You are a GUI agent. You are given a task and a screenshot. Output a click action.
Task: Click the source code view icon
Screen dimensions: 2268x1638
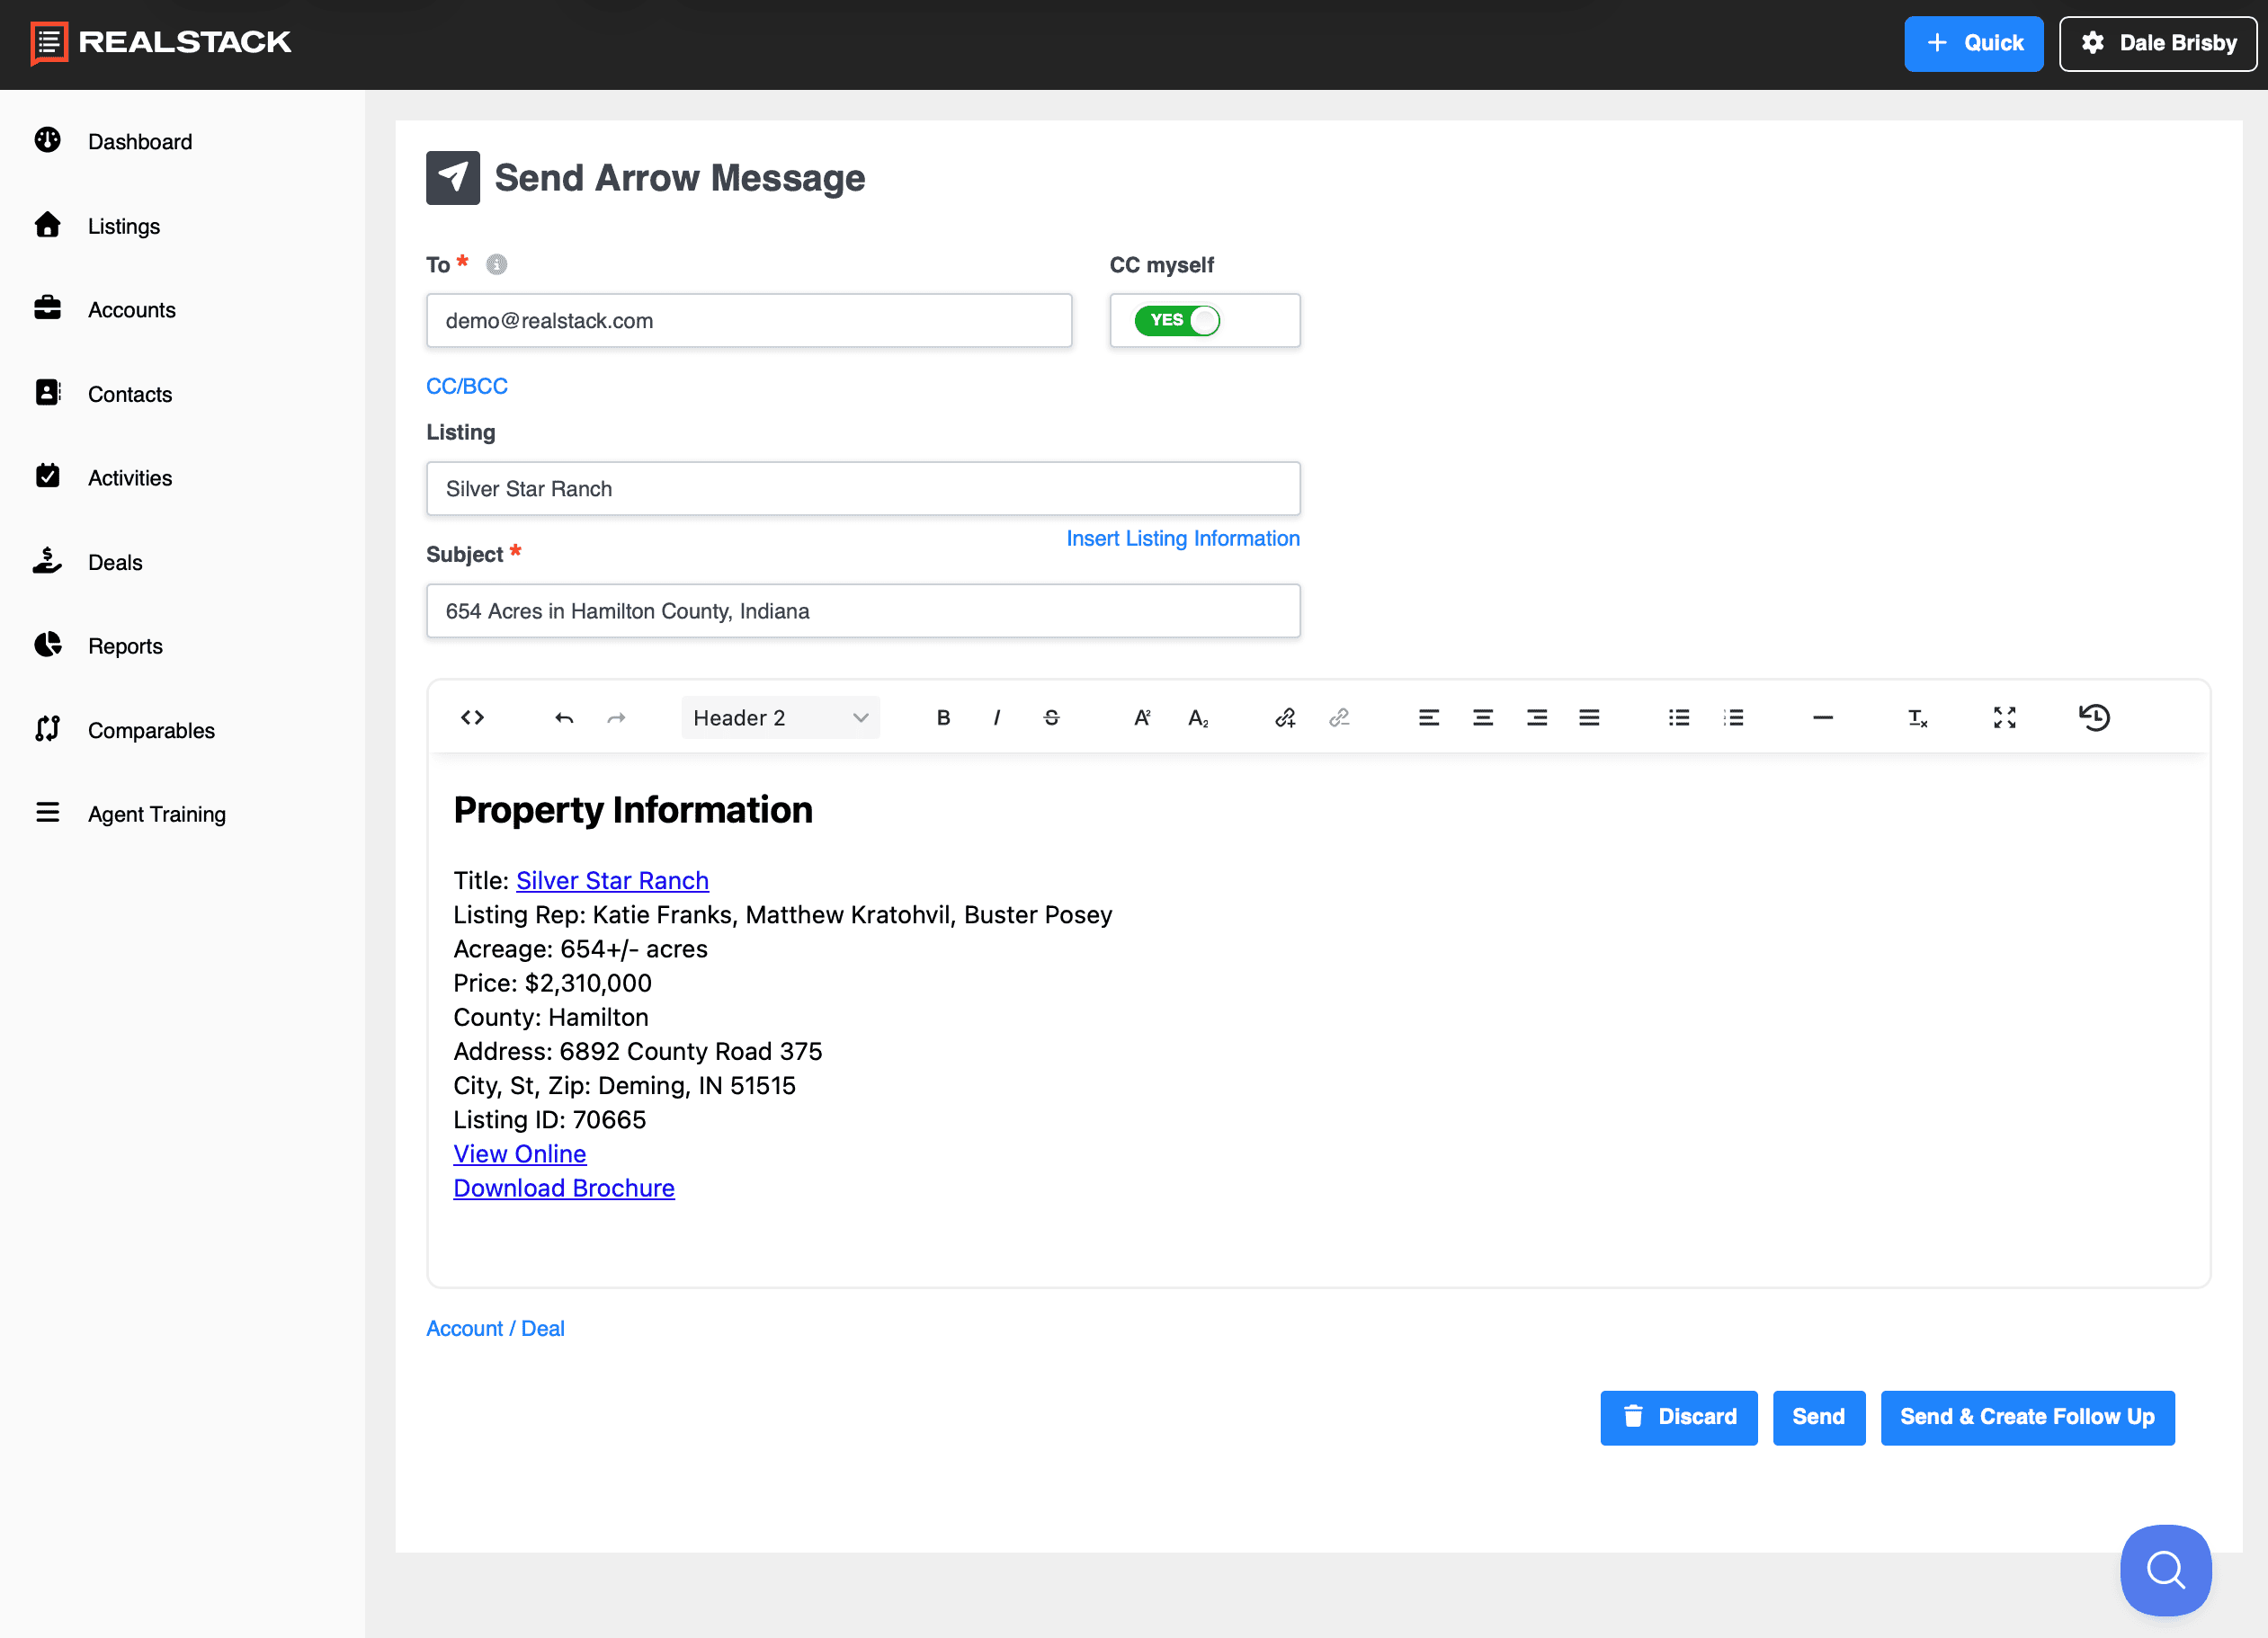coord(472,717)
